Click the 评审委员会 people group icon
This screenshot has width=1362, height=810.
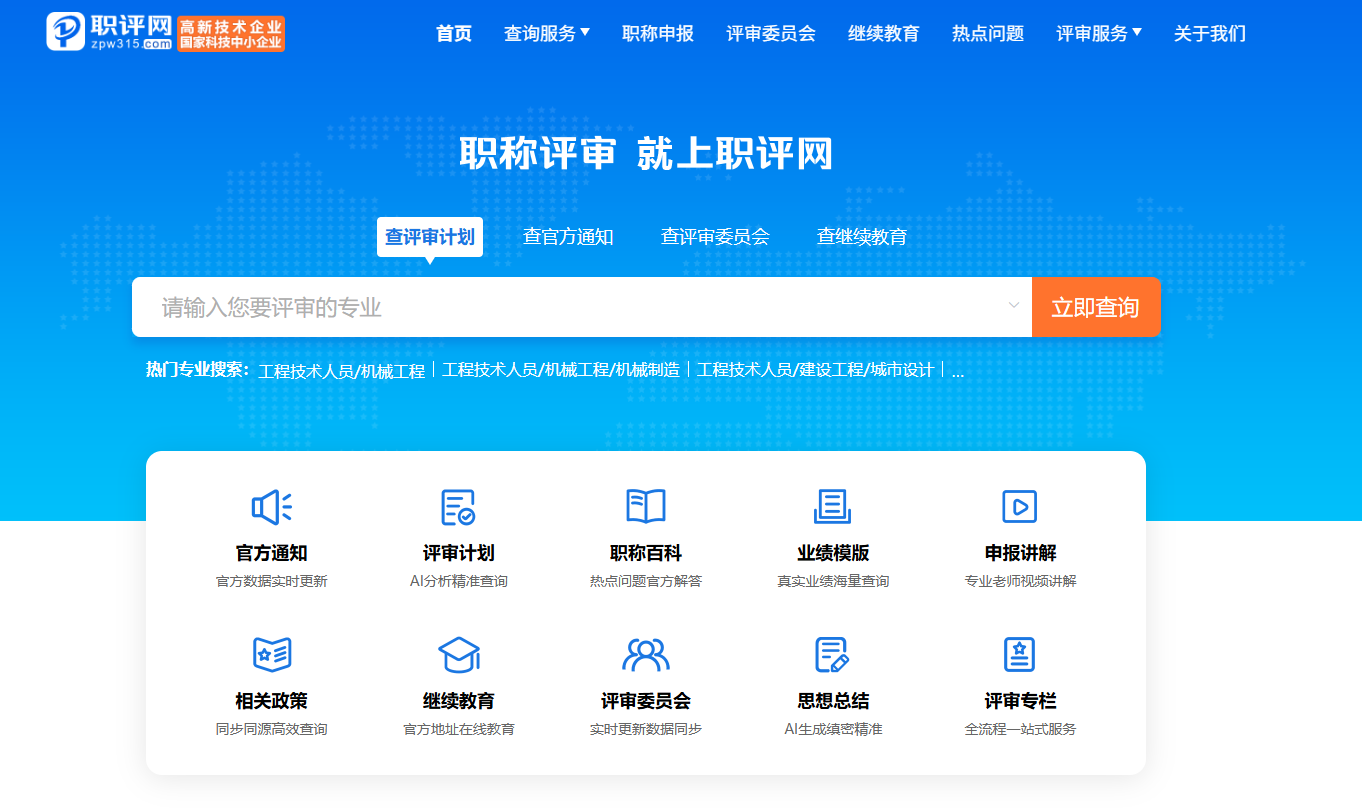(645, 655)
